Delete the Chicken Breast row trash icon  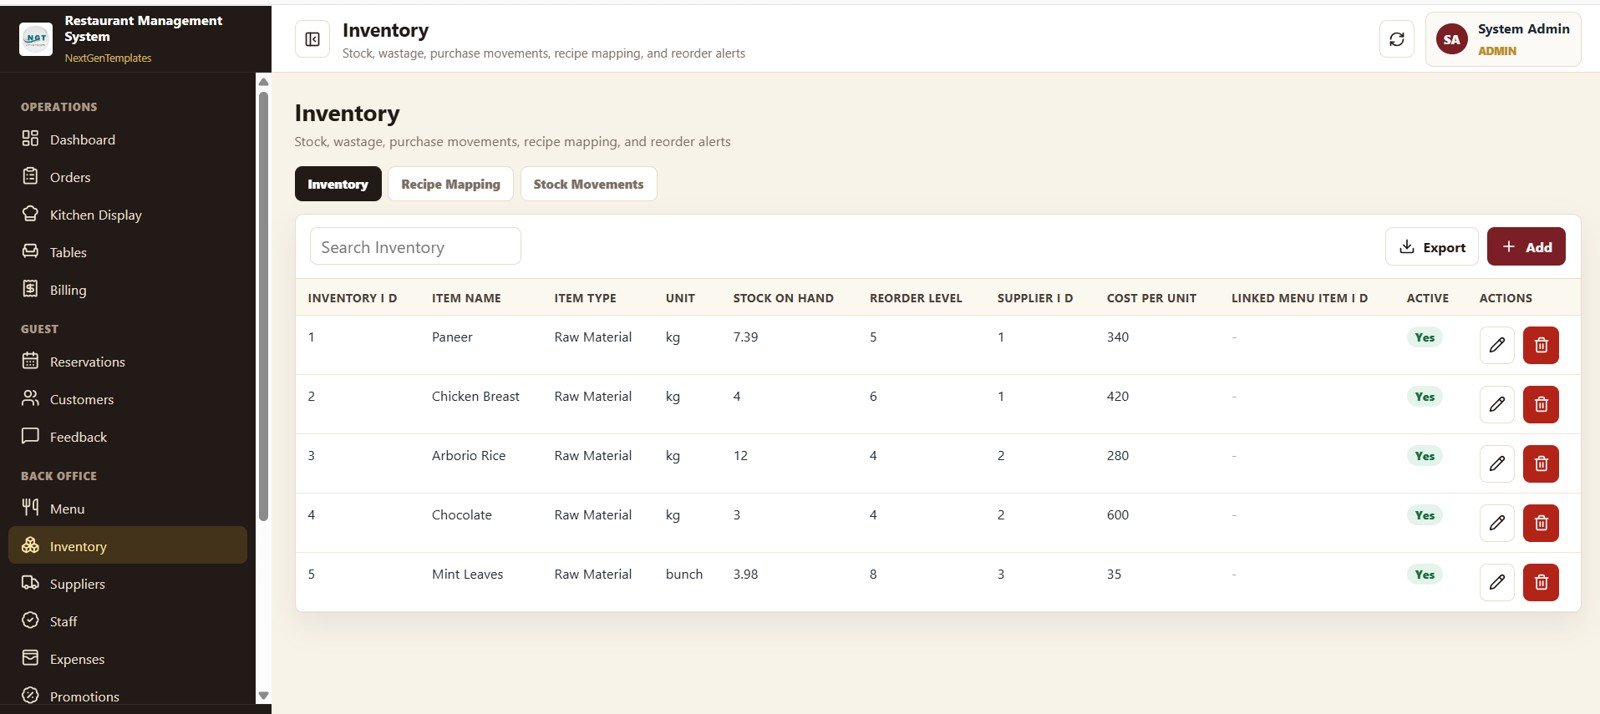(x=1541, y=404)
